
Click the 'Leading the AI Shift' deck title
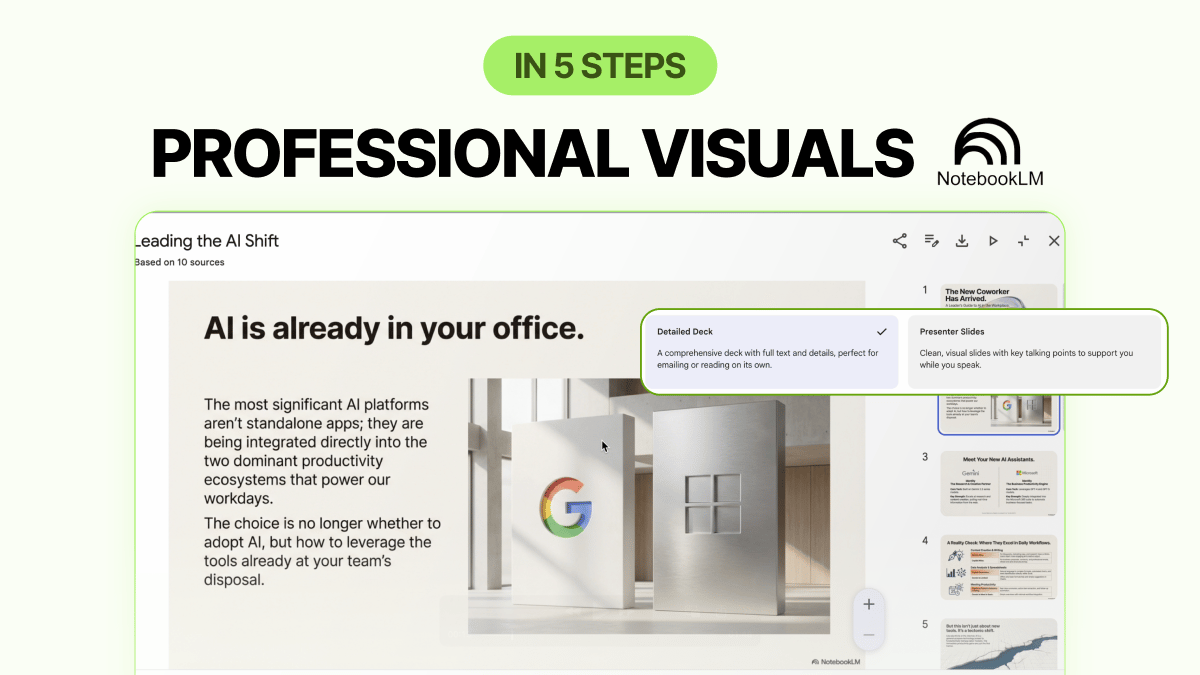(x=207, y=241)
